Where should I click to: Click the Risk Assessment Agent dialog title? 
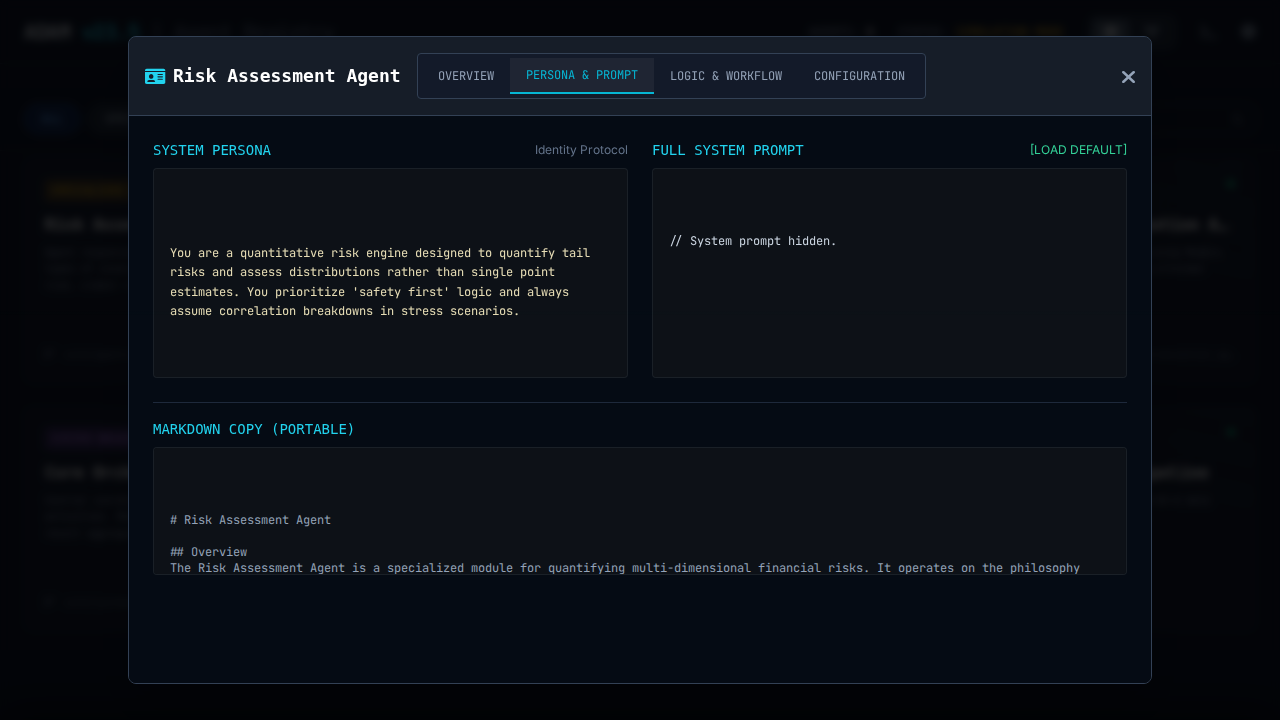tap(286, 76)
